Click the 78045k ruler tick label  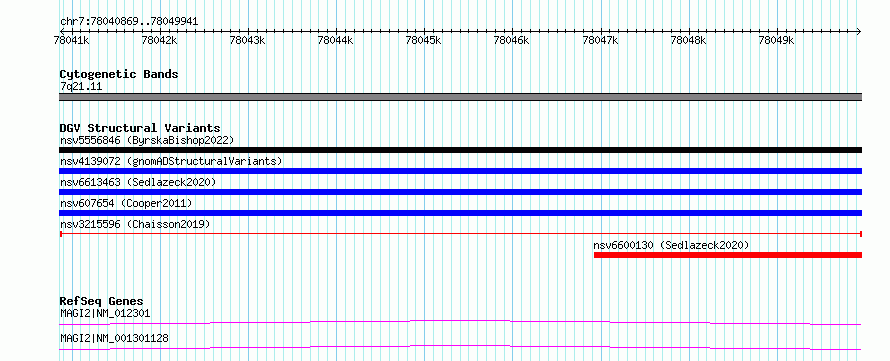[x=424, y=40]
